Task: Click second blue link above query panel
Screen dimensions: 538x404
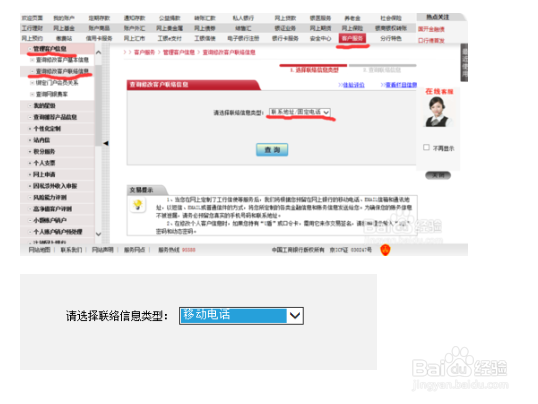Action: tap(401, 84)
